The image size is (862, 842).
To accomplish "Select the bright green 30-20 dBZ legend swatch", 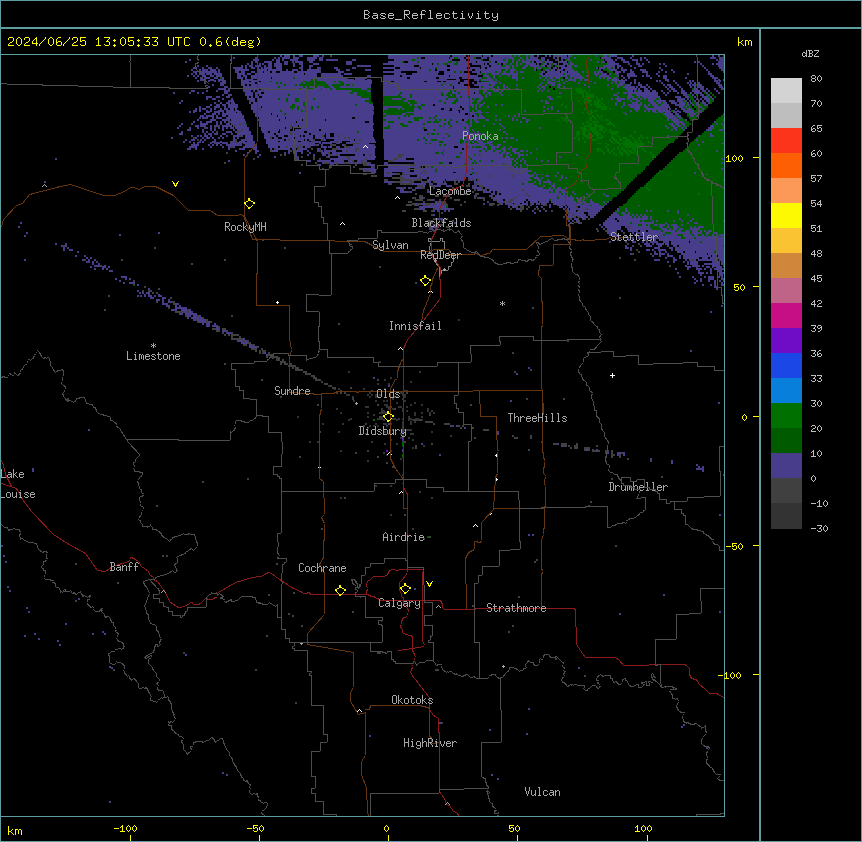I will pyautogui.click(x=786, y=416).
